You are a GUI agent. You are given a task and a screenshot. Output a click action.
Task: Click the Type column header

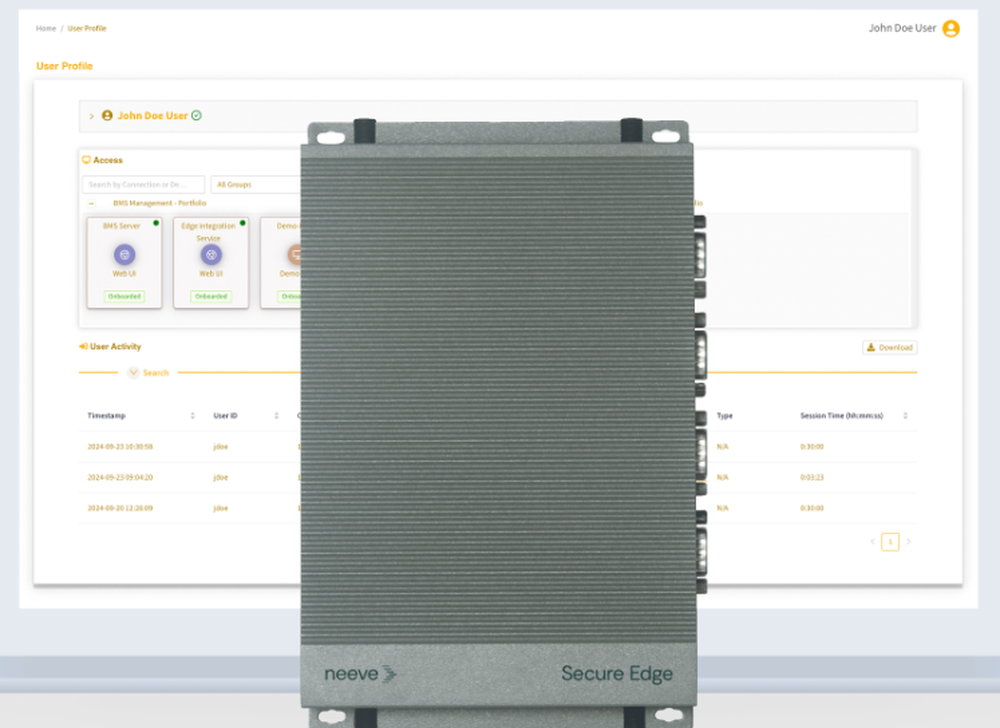coord(724,416)
